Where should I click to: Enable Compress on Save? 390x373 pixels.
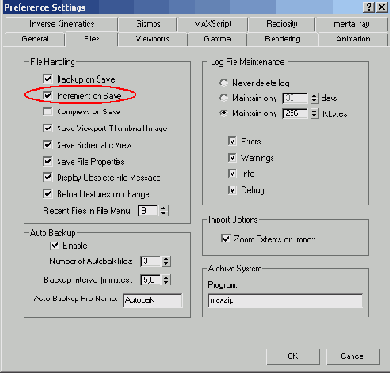pos(48,112)
